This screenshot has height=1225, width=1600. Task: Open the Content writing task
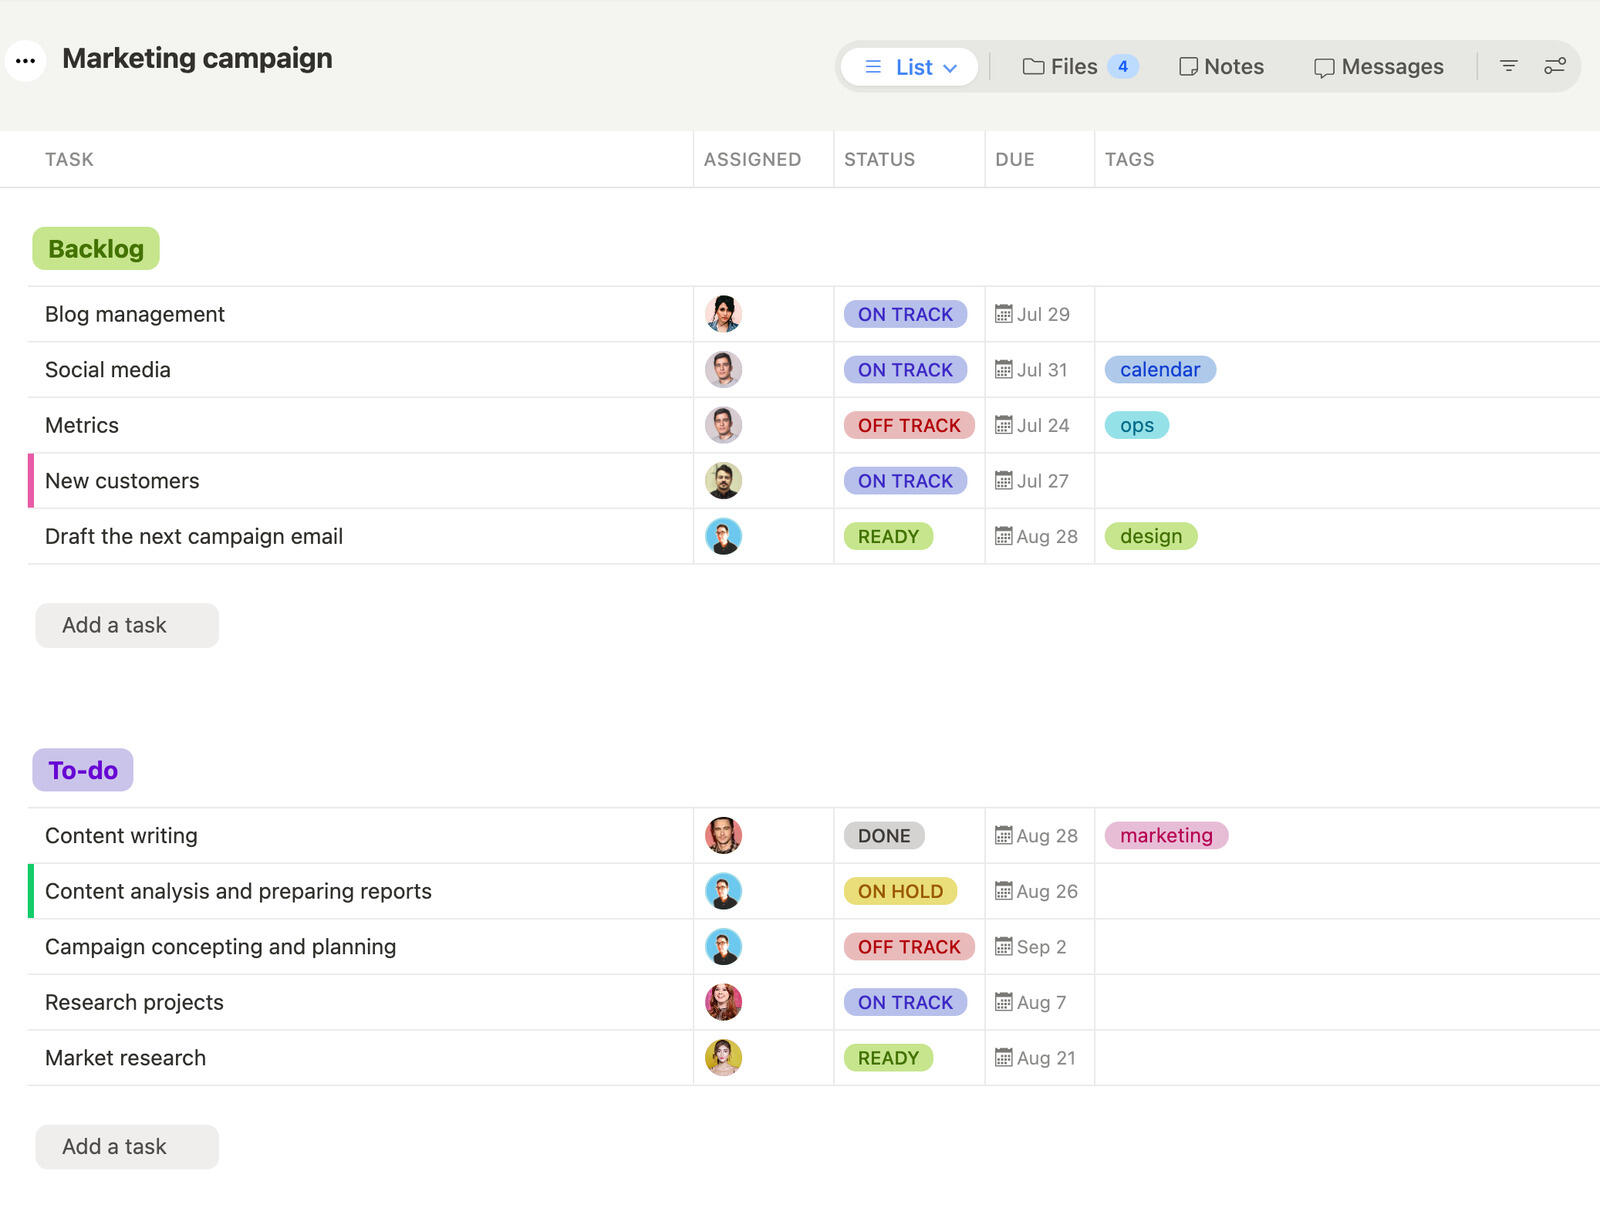point(121,835)
